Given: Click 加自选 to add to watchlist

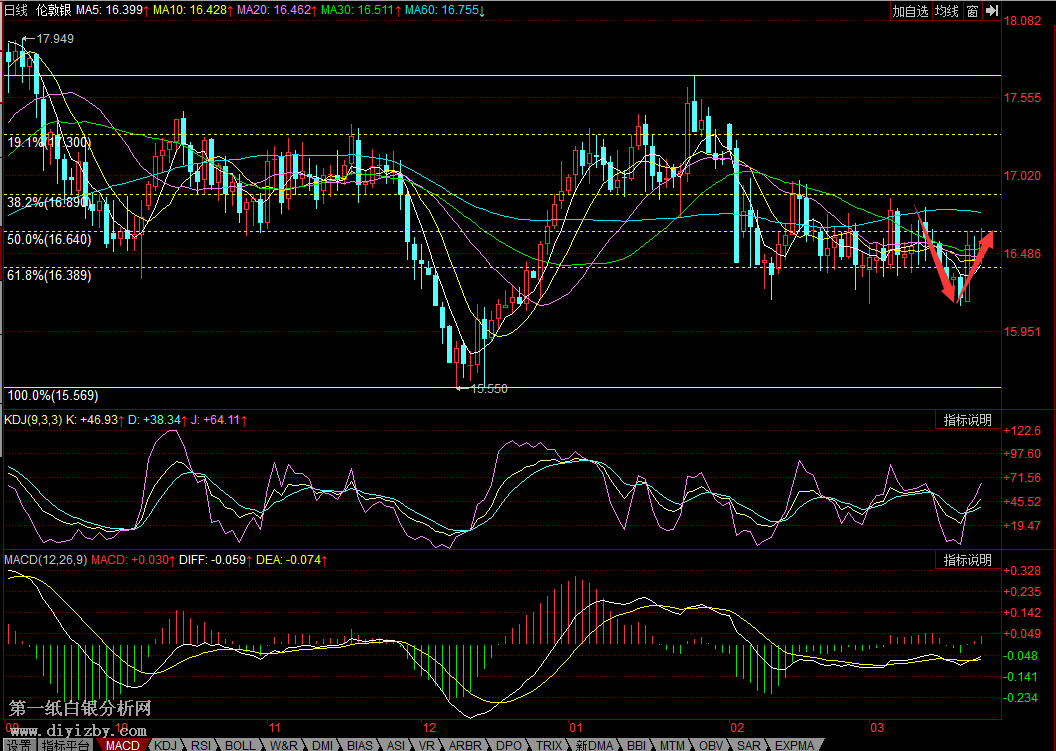Looking at the screenshot, I should pos(911,11).
